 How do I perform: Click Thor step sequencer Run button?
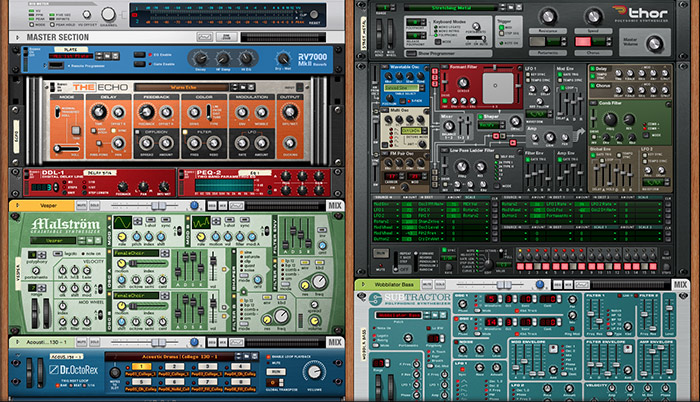tap(380, 253)
